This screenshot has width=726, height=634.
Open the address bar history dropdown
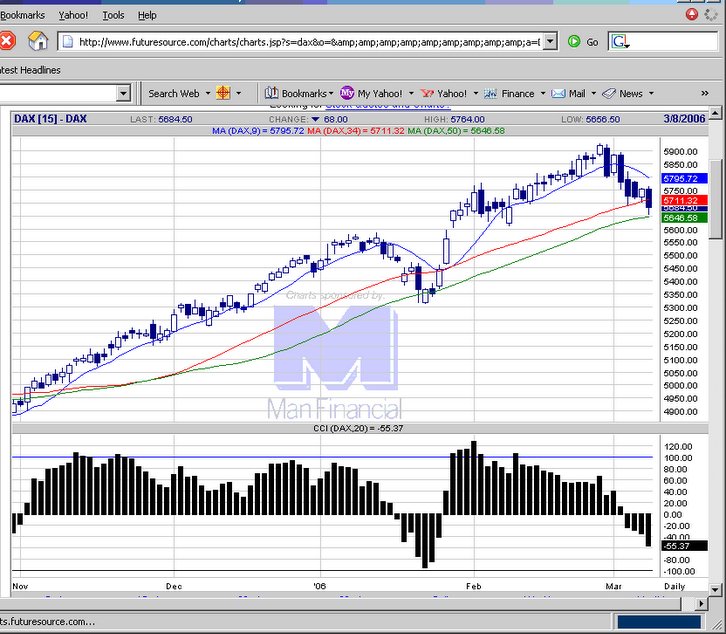[x=550, y=42]
